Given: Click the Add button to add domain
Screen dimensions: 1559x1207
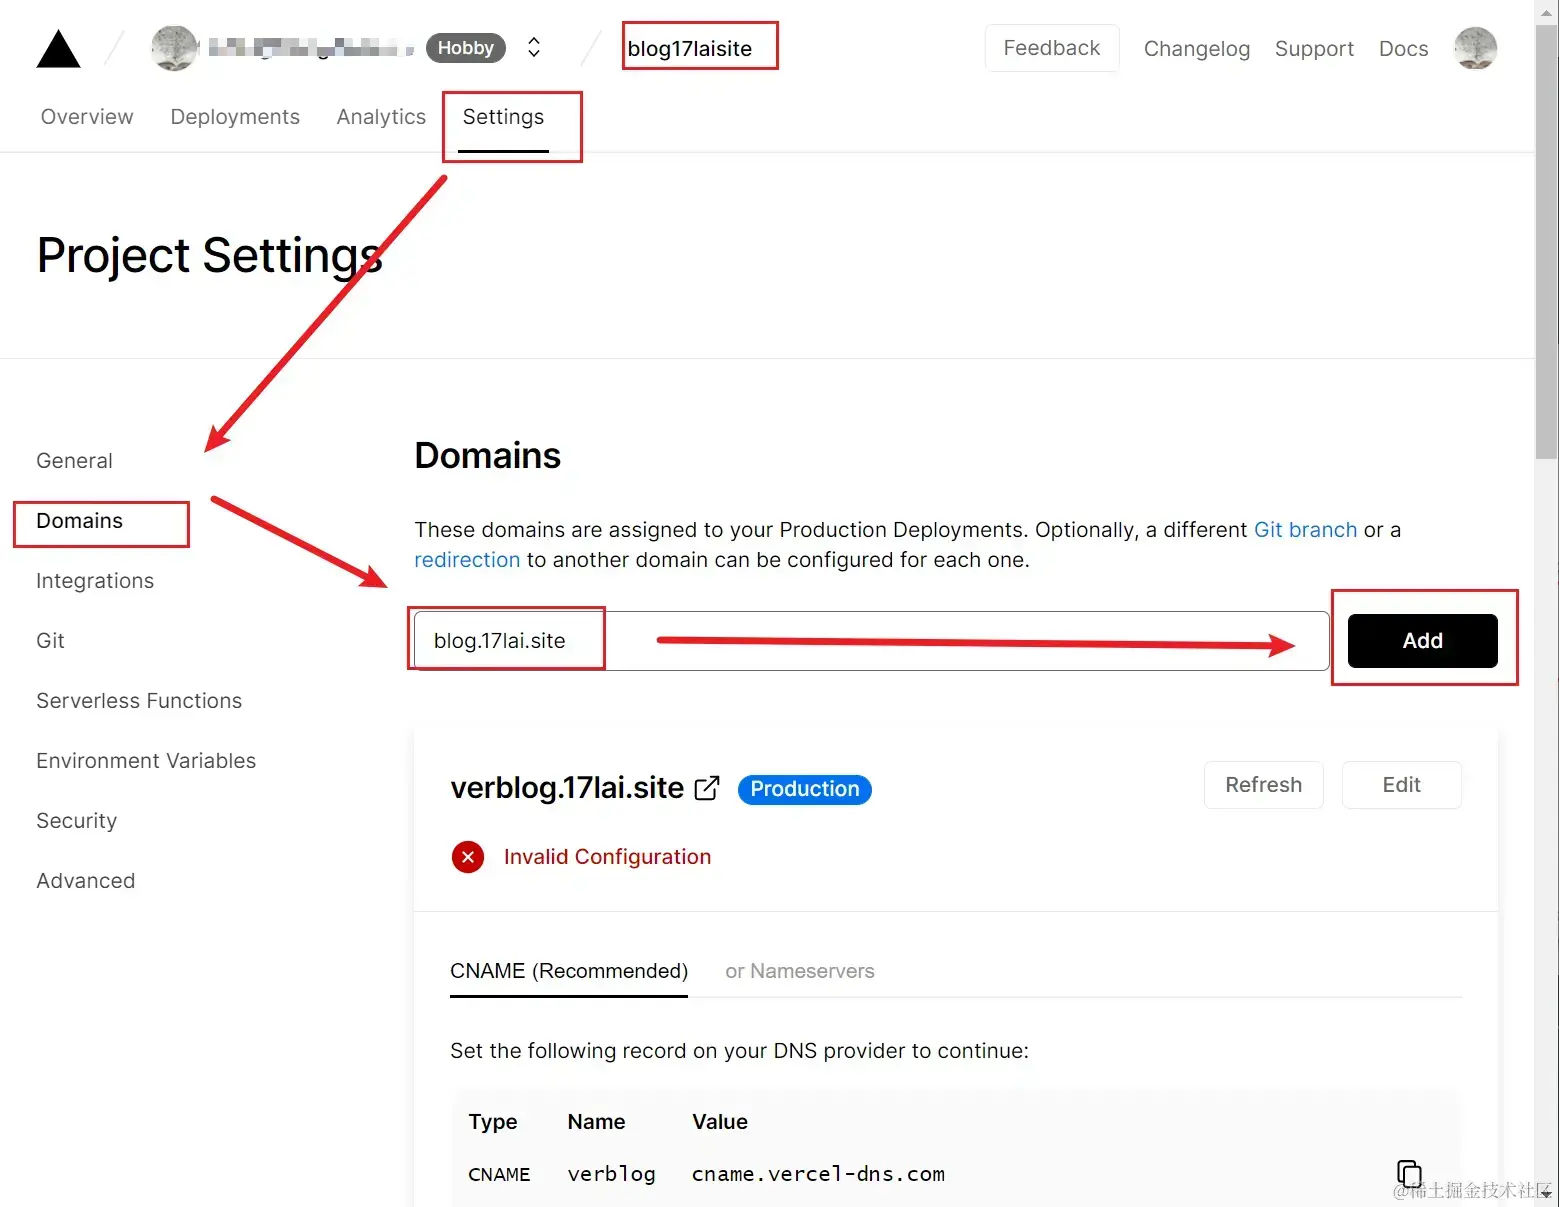Looking at the screenshot, I should click(1422, 640).
